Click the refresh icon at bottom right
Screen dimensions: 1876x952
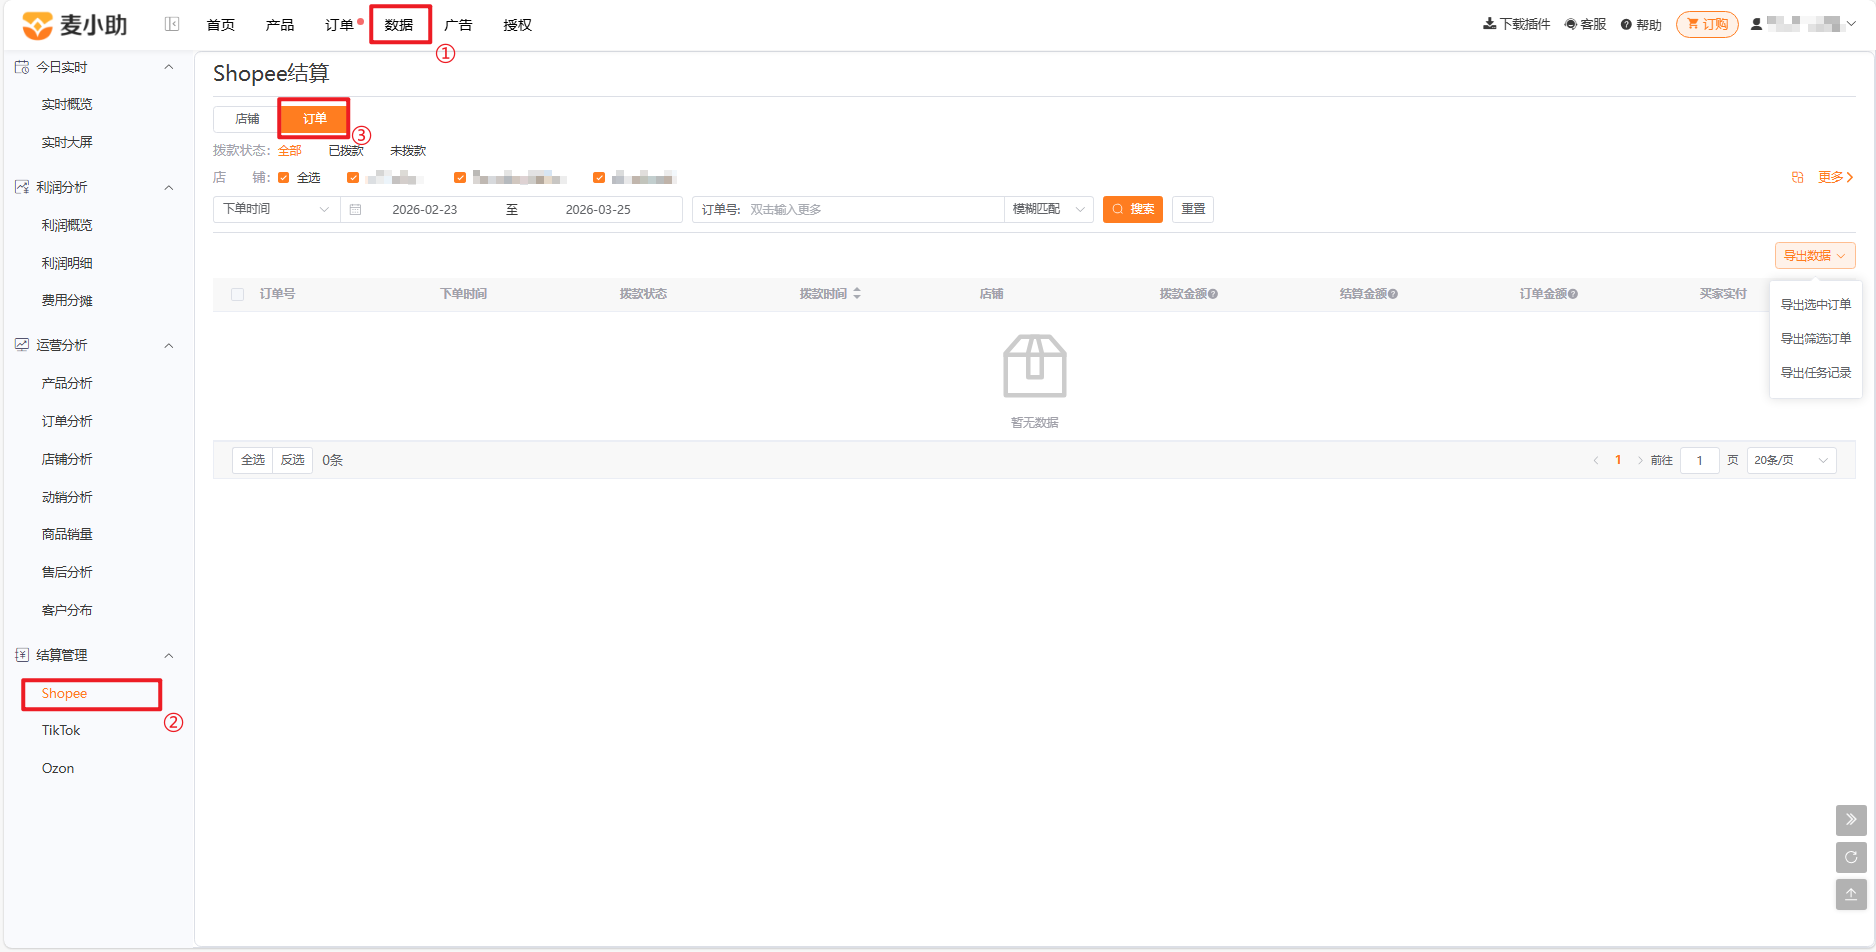point(1851,857)
